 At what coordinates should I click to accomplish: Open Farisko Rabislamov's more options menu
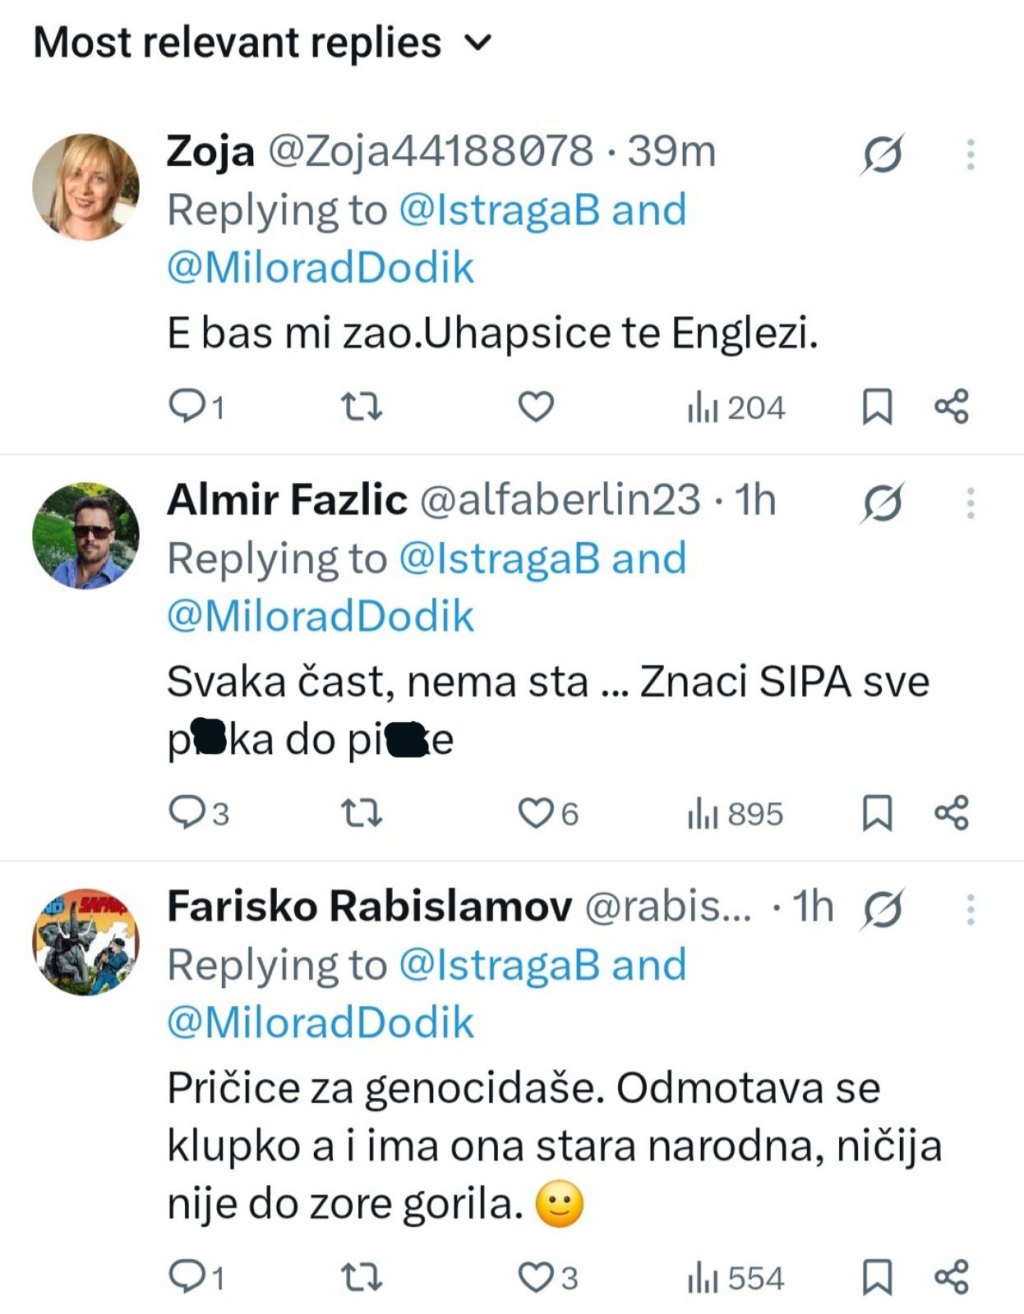tap(970, 909)
